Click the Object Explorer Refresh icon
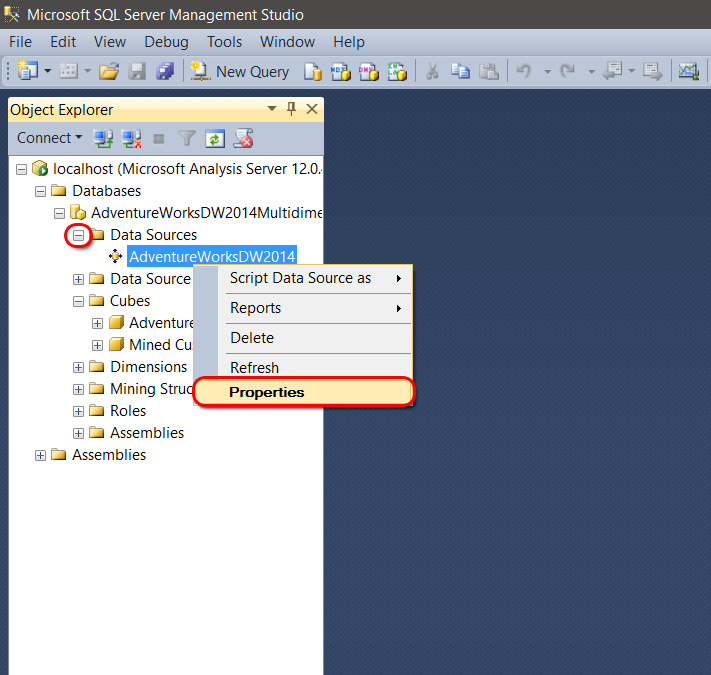This screenshot has width=711, height=675. [x=215, y=139]
